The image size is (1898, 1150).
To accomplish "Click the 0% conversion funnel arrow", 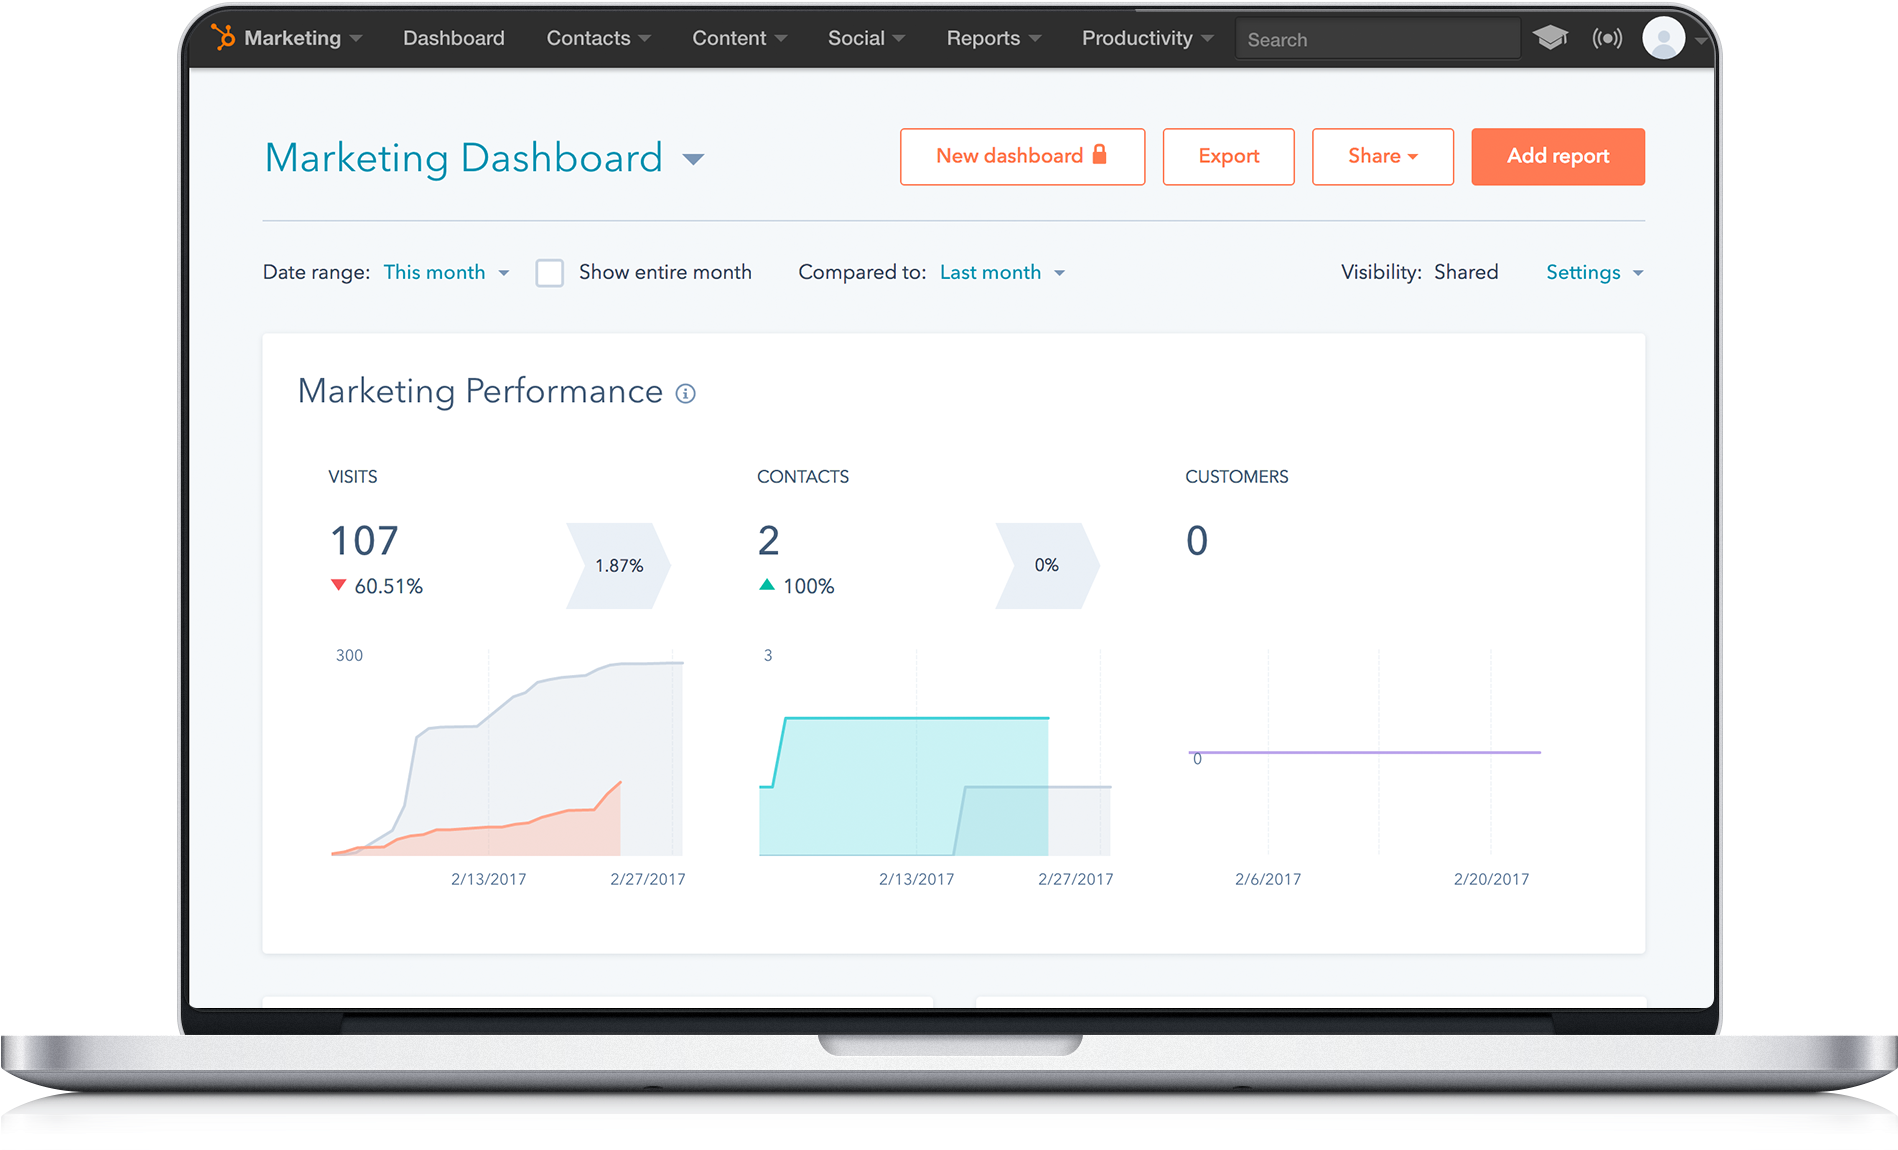I will (1046, 565).
